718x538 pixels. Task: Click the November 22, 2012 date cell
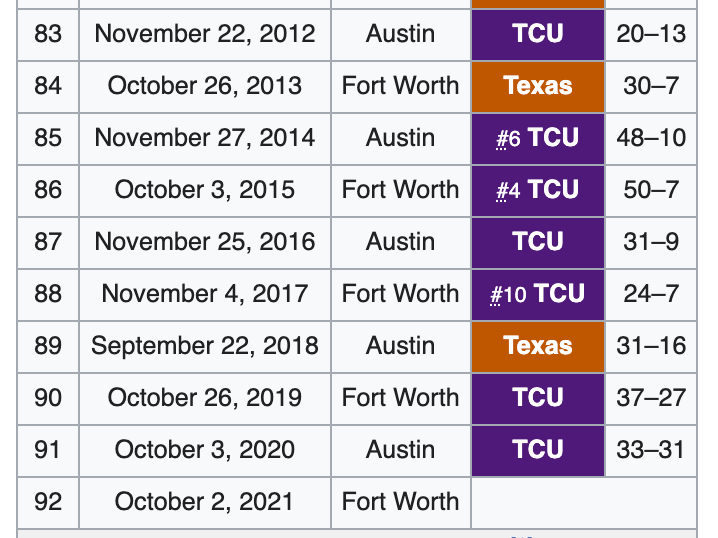tap(205, 35)
